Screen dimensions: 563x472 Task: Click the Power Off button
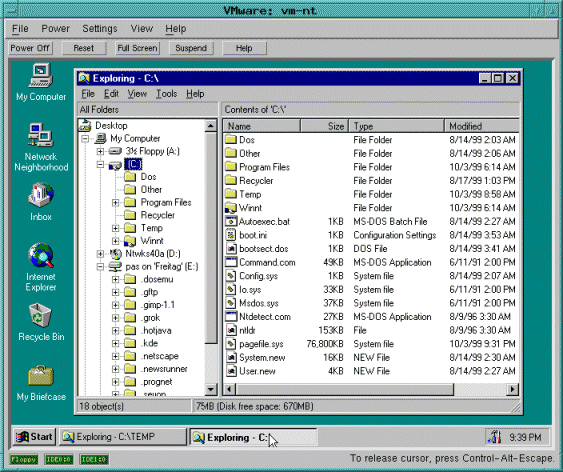pos(30,48)
